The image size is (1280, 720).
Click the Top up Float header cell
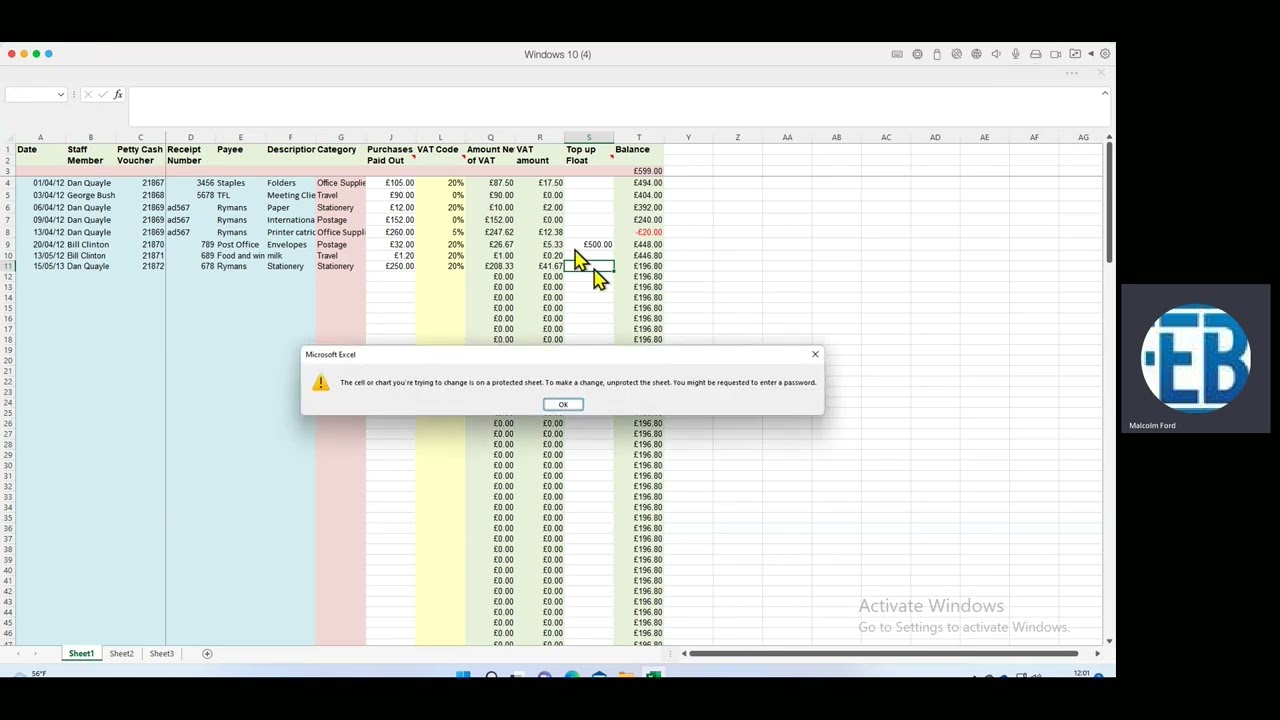pyautogui.click(x=589, y=154)
